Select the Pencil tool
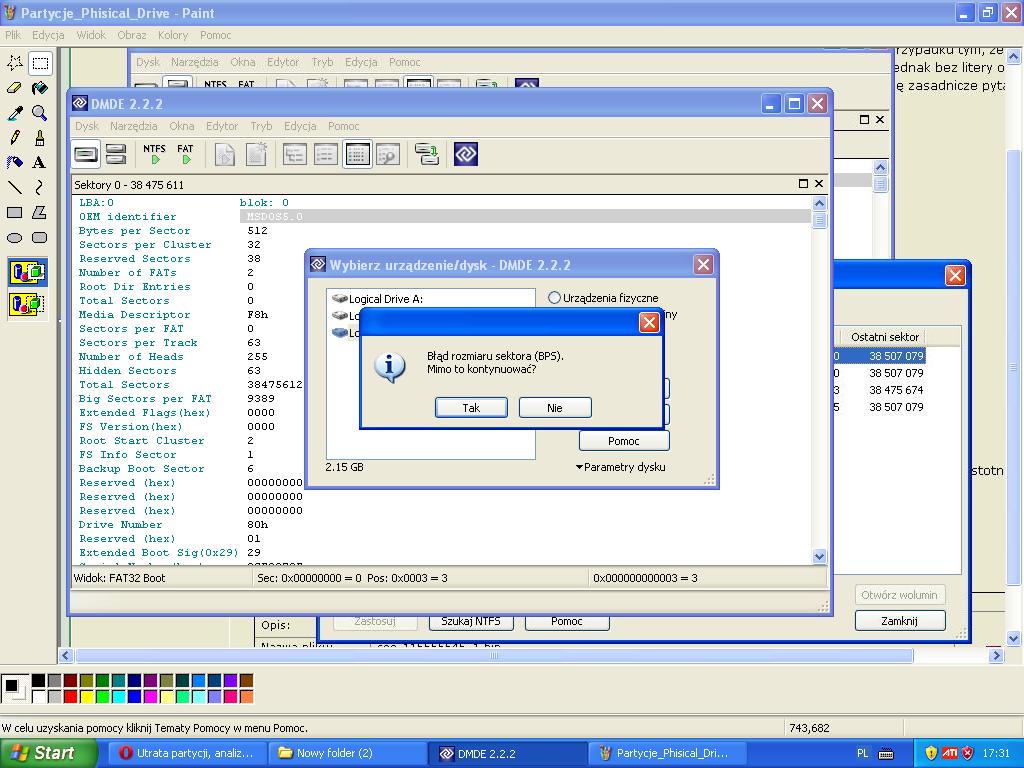The width and height of the screenshot is (1024, 768). [x=15, y=137]
